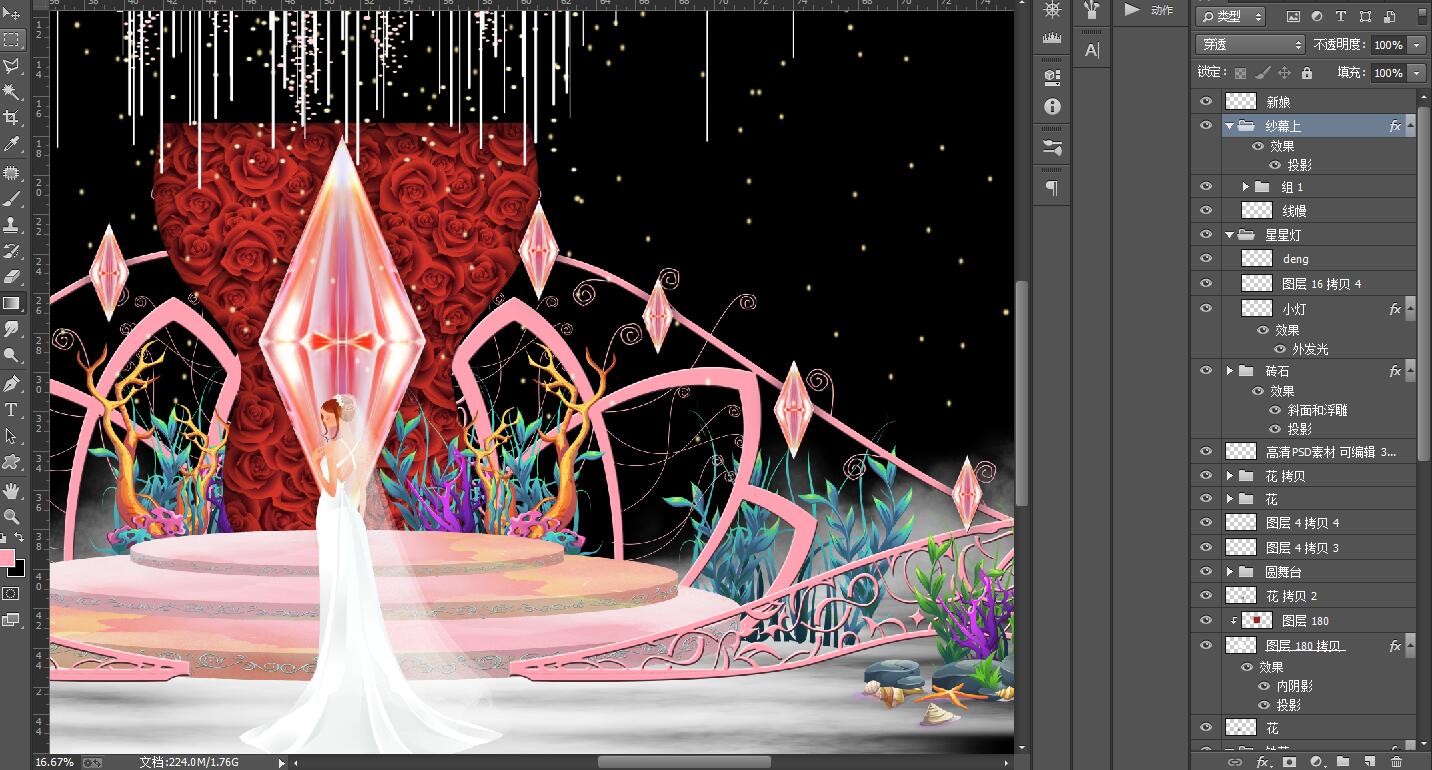This screenshot has height=770, width=1432.
Task: Select the History Brush tool
Action: [12, 251]
